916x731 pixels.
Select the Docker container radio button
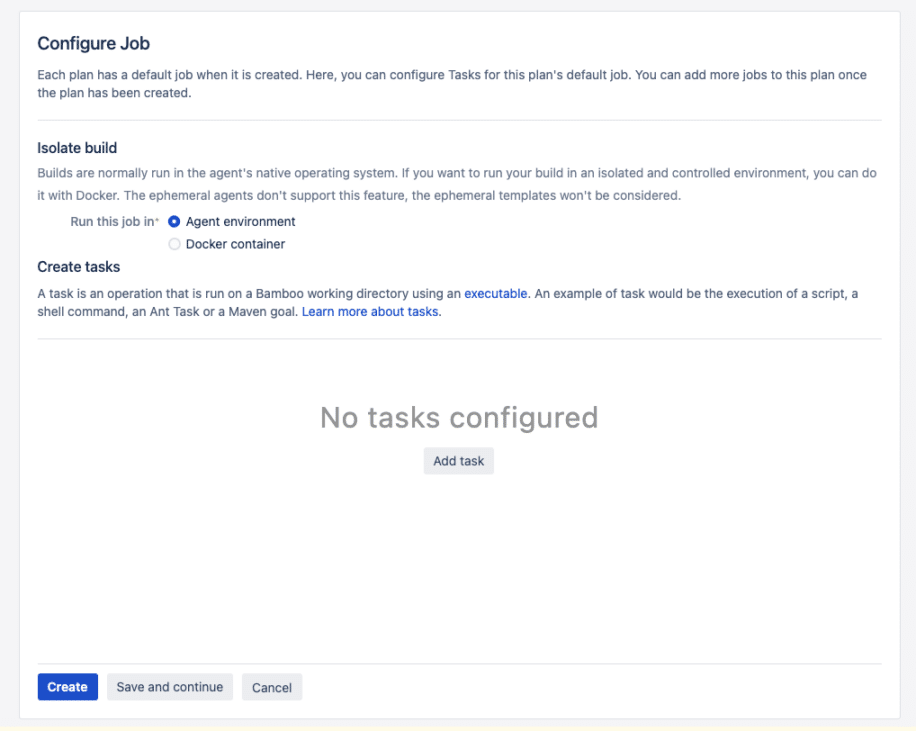coord(175,243)
